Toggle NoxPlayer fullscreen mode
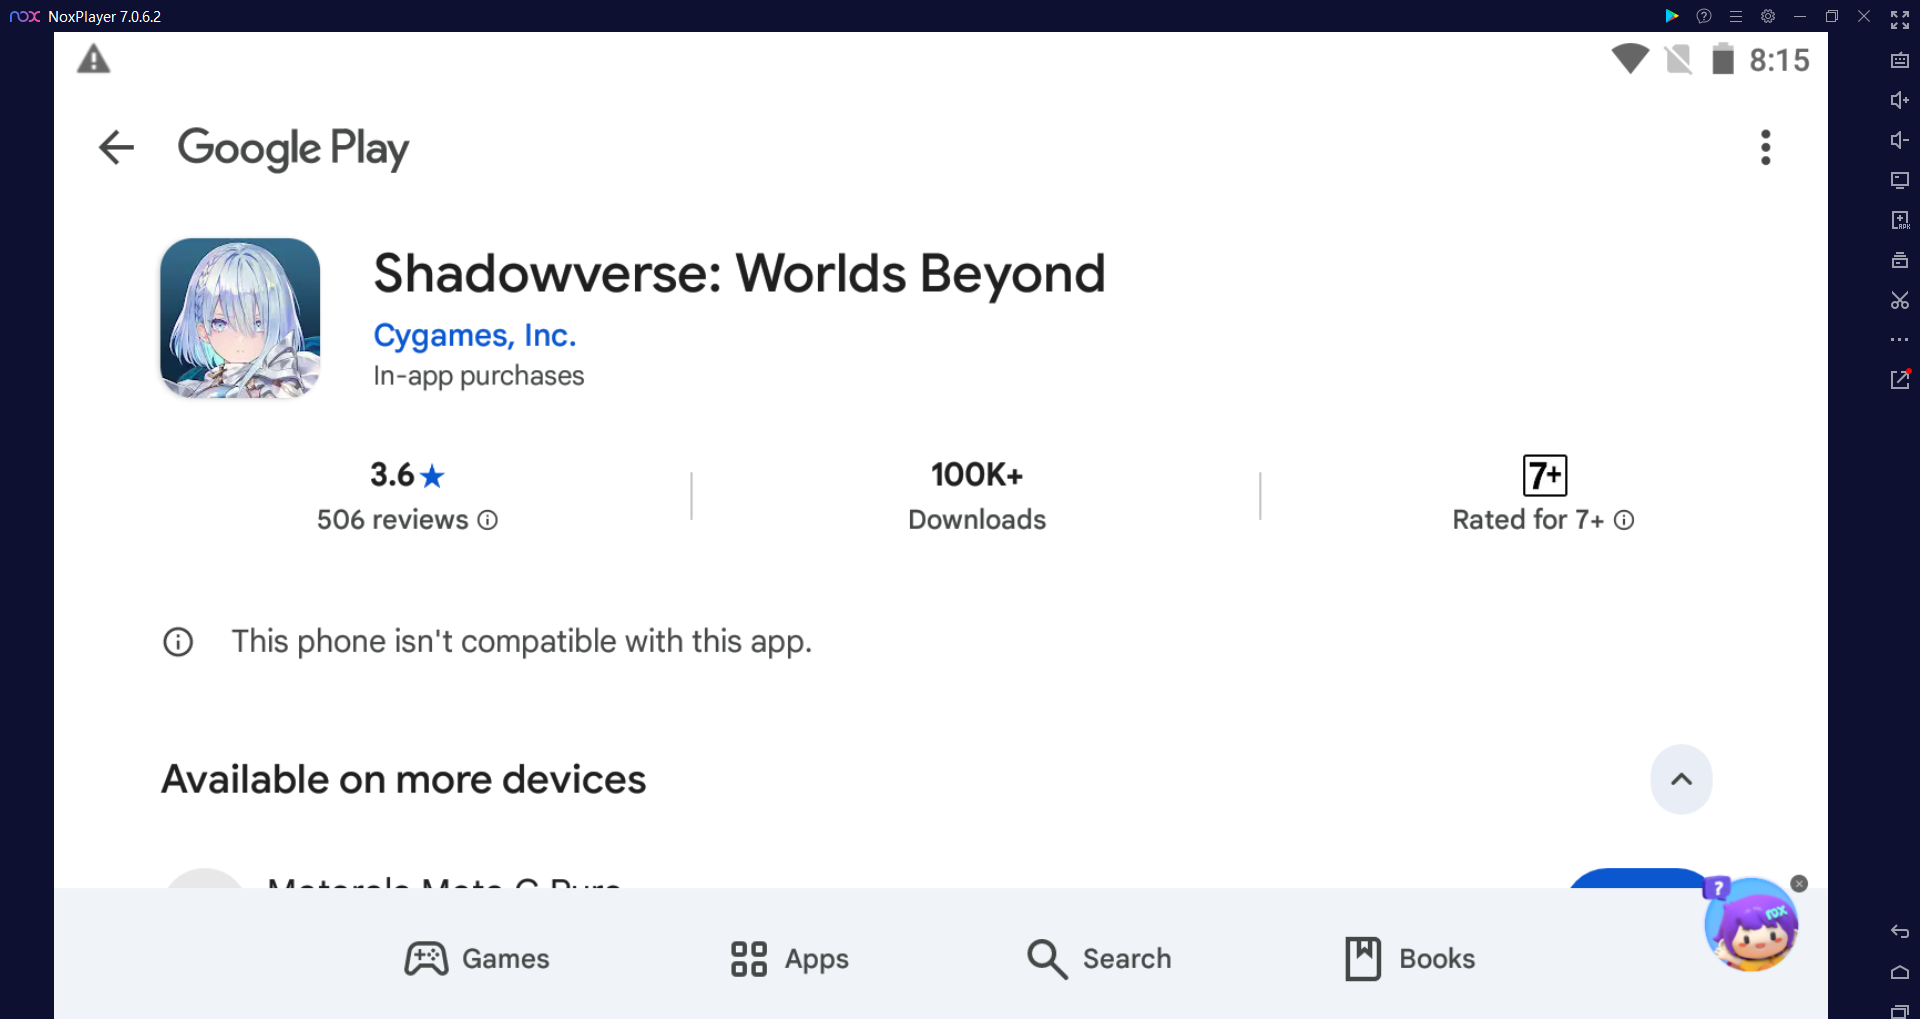 (1900, 20)
